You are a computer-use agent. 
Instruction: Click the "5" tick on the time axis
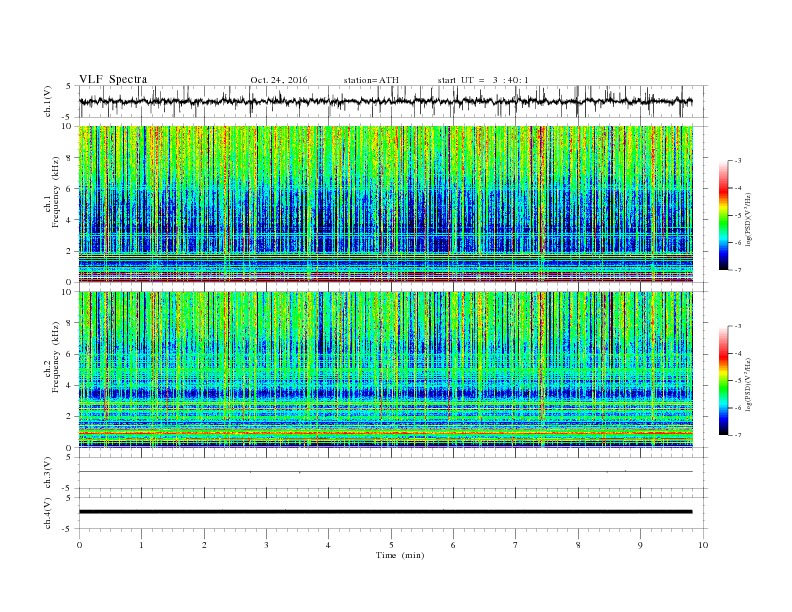pos(391,545)
